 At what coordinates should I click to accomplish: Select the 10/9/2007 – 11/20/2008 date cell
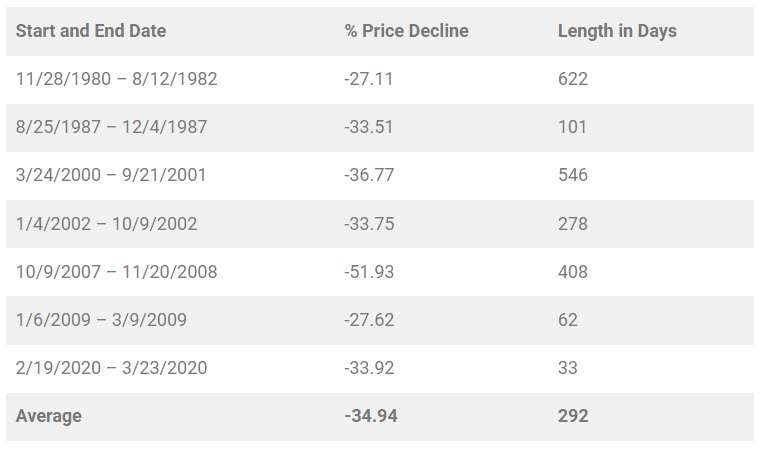pyautogui.click(x=116, y=271)
